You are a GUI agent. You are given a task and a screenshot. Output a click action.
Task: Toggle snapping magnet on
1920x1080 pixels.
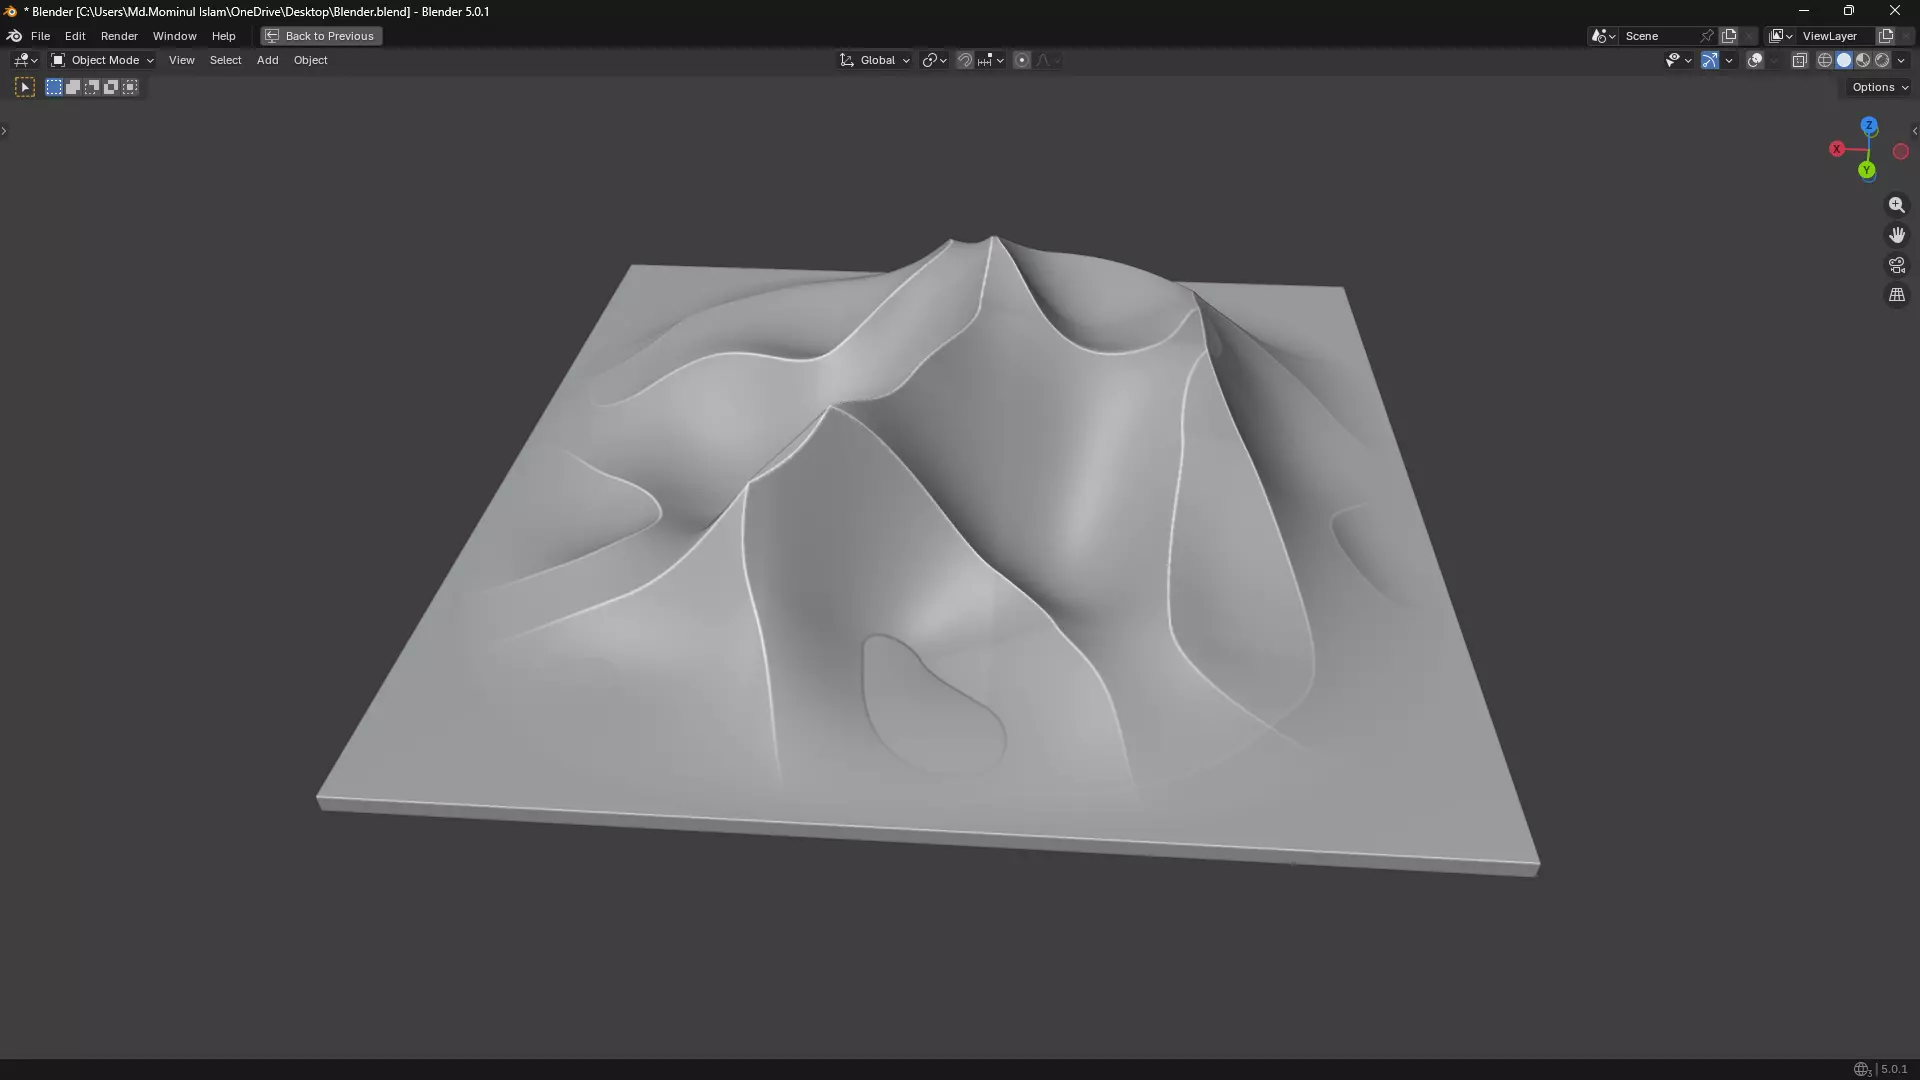pyautogui.click(x=965, y=60)
